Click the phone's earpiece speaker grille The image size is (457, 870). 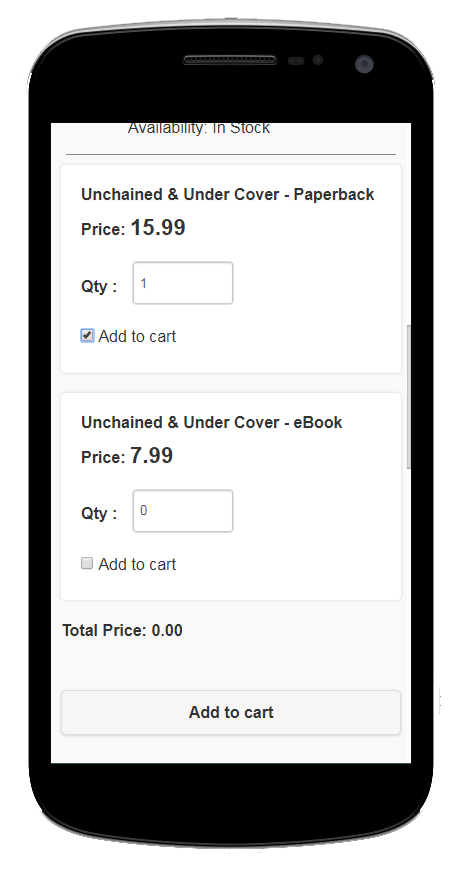(230, 60)
